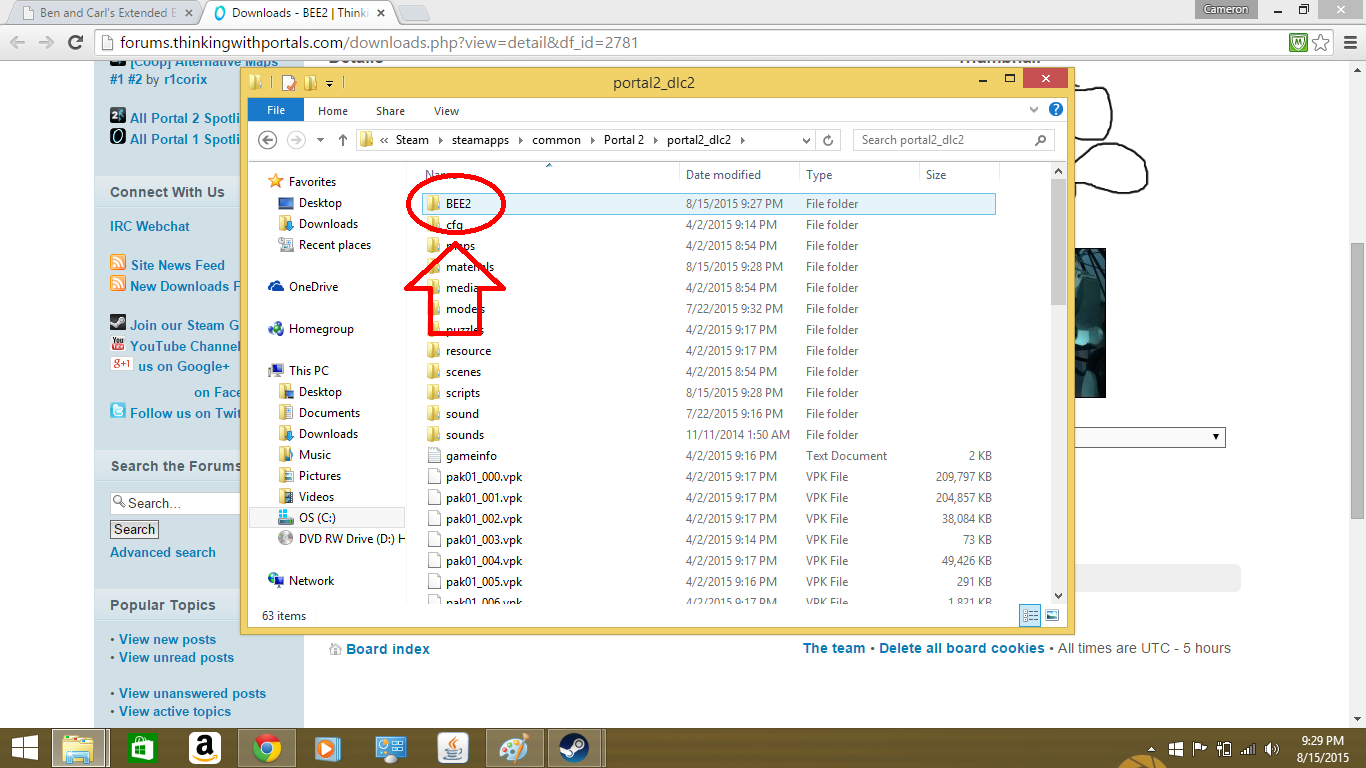Image resolution: width=1366 pixels, height=768 pixels.
Task: Open the Home ribbon tab
Action: click(333, 111)
